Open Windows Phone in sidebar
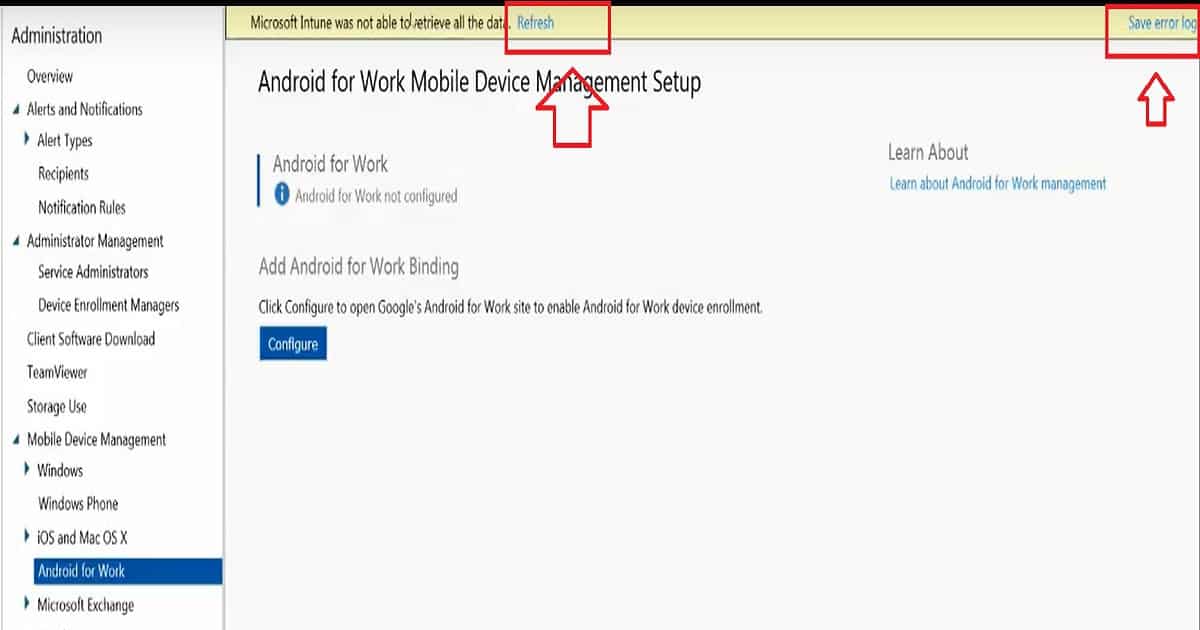Image resolution: width=1200 pixels, height=630 pixels. pyautogui.click(x=78, y=504)
